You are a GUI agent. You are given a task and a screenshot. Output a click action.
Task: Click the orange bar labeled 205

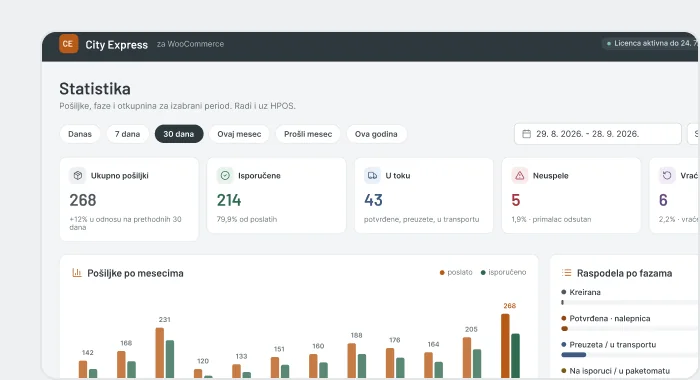[467, 358]
